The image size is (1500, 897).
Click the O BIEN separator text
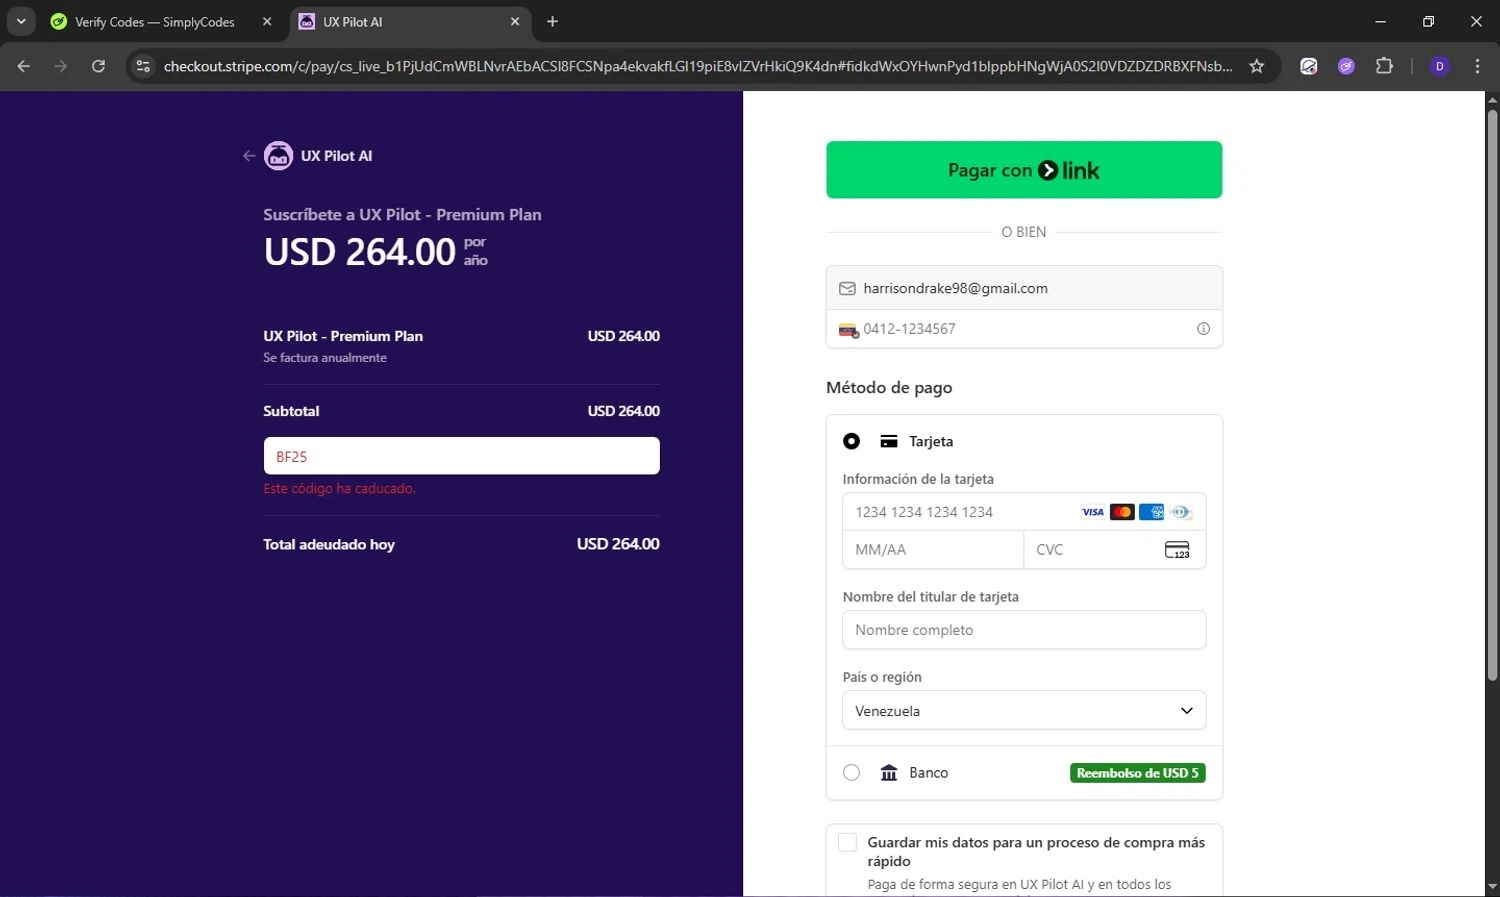tap(1024, 232)
